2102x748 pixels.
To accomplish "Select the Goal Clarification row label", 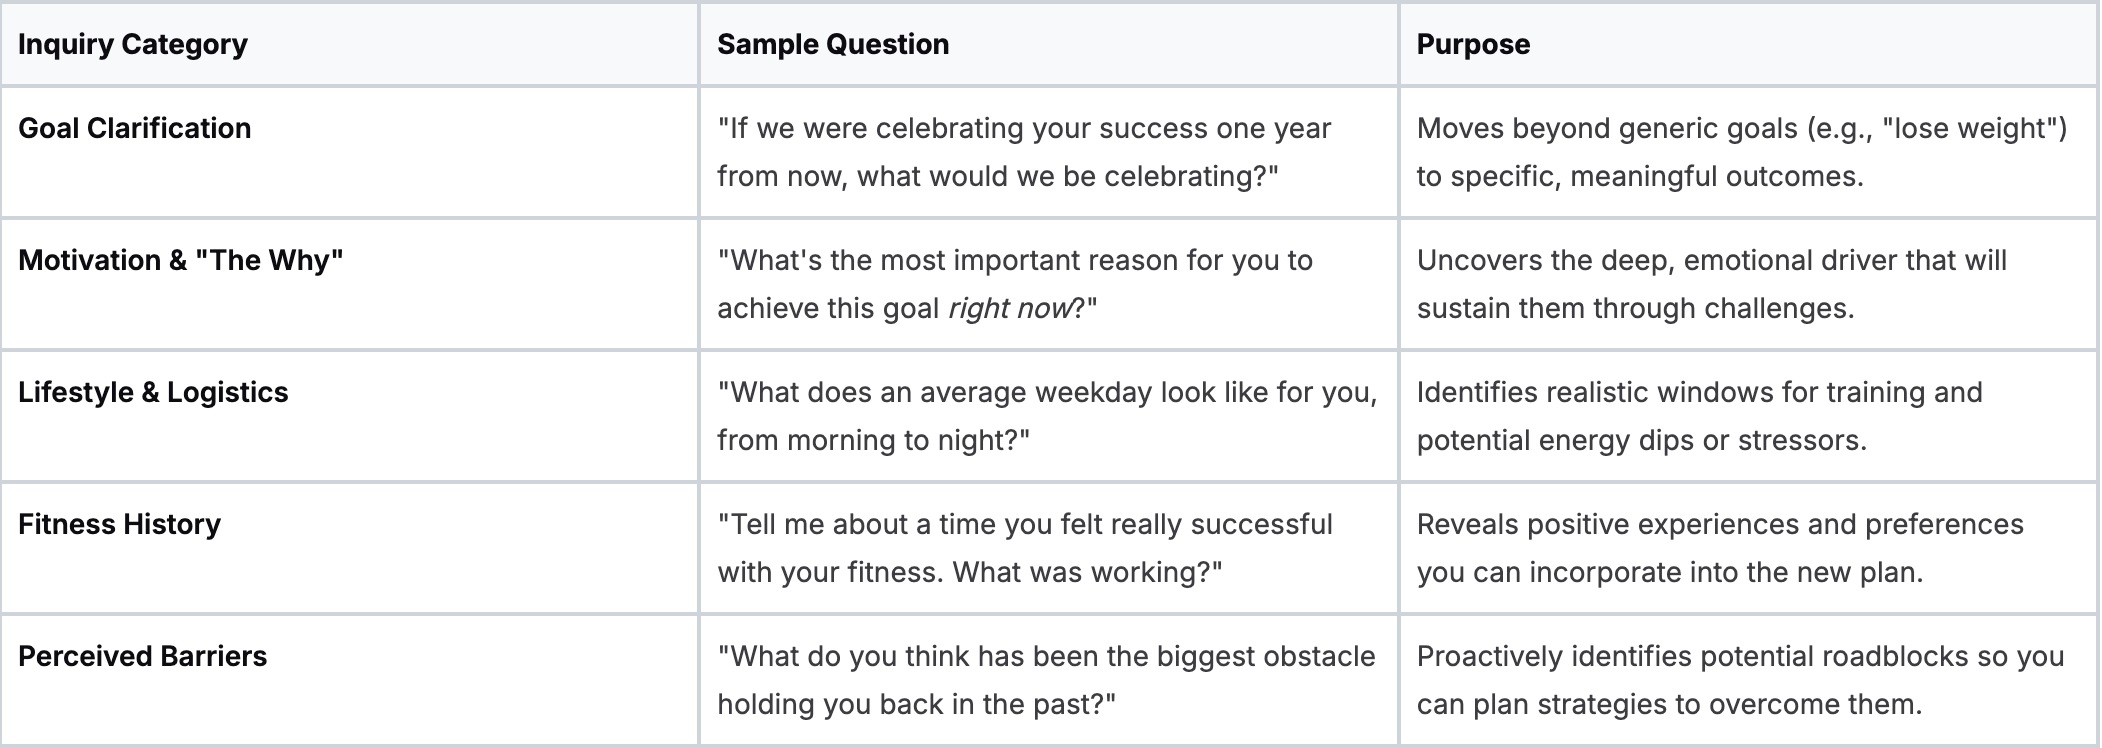I will point(135,128).
